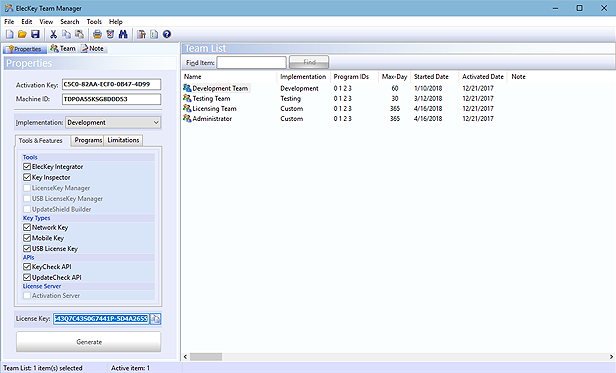Uncheck ElecKey Integrator checkbox
The width and height of the screenshot is (616, 373).
(27, 167)
